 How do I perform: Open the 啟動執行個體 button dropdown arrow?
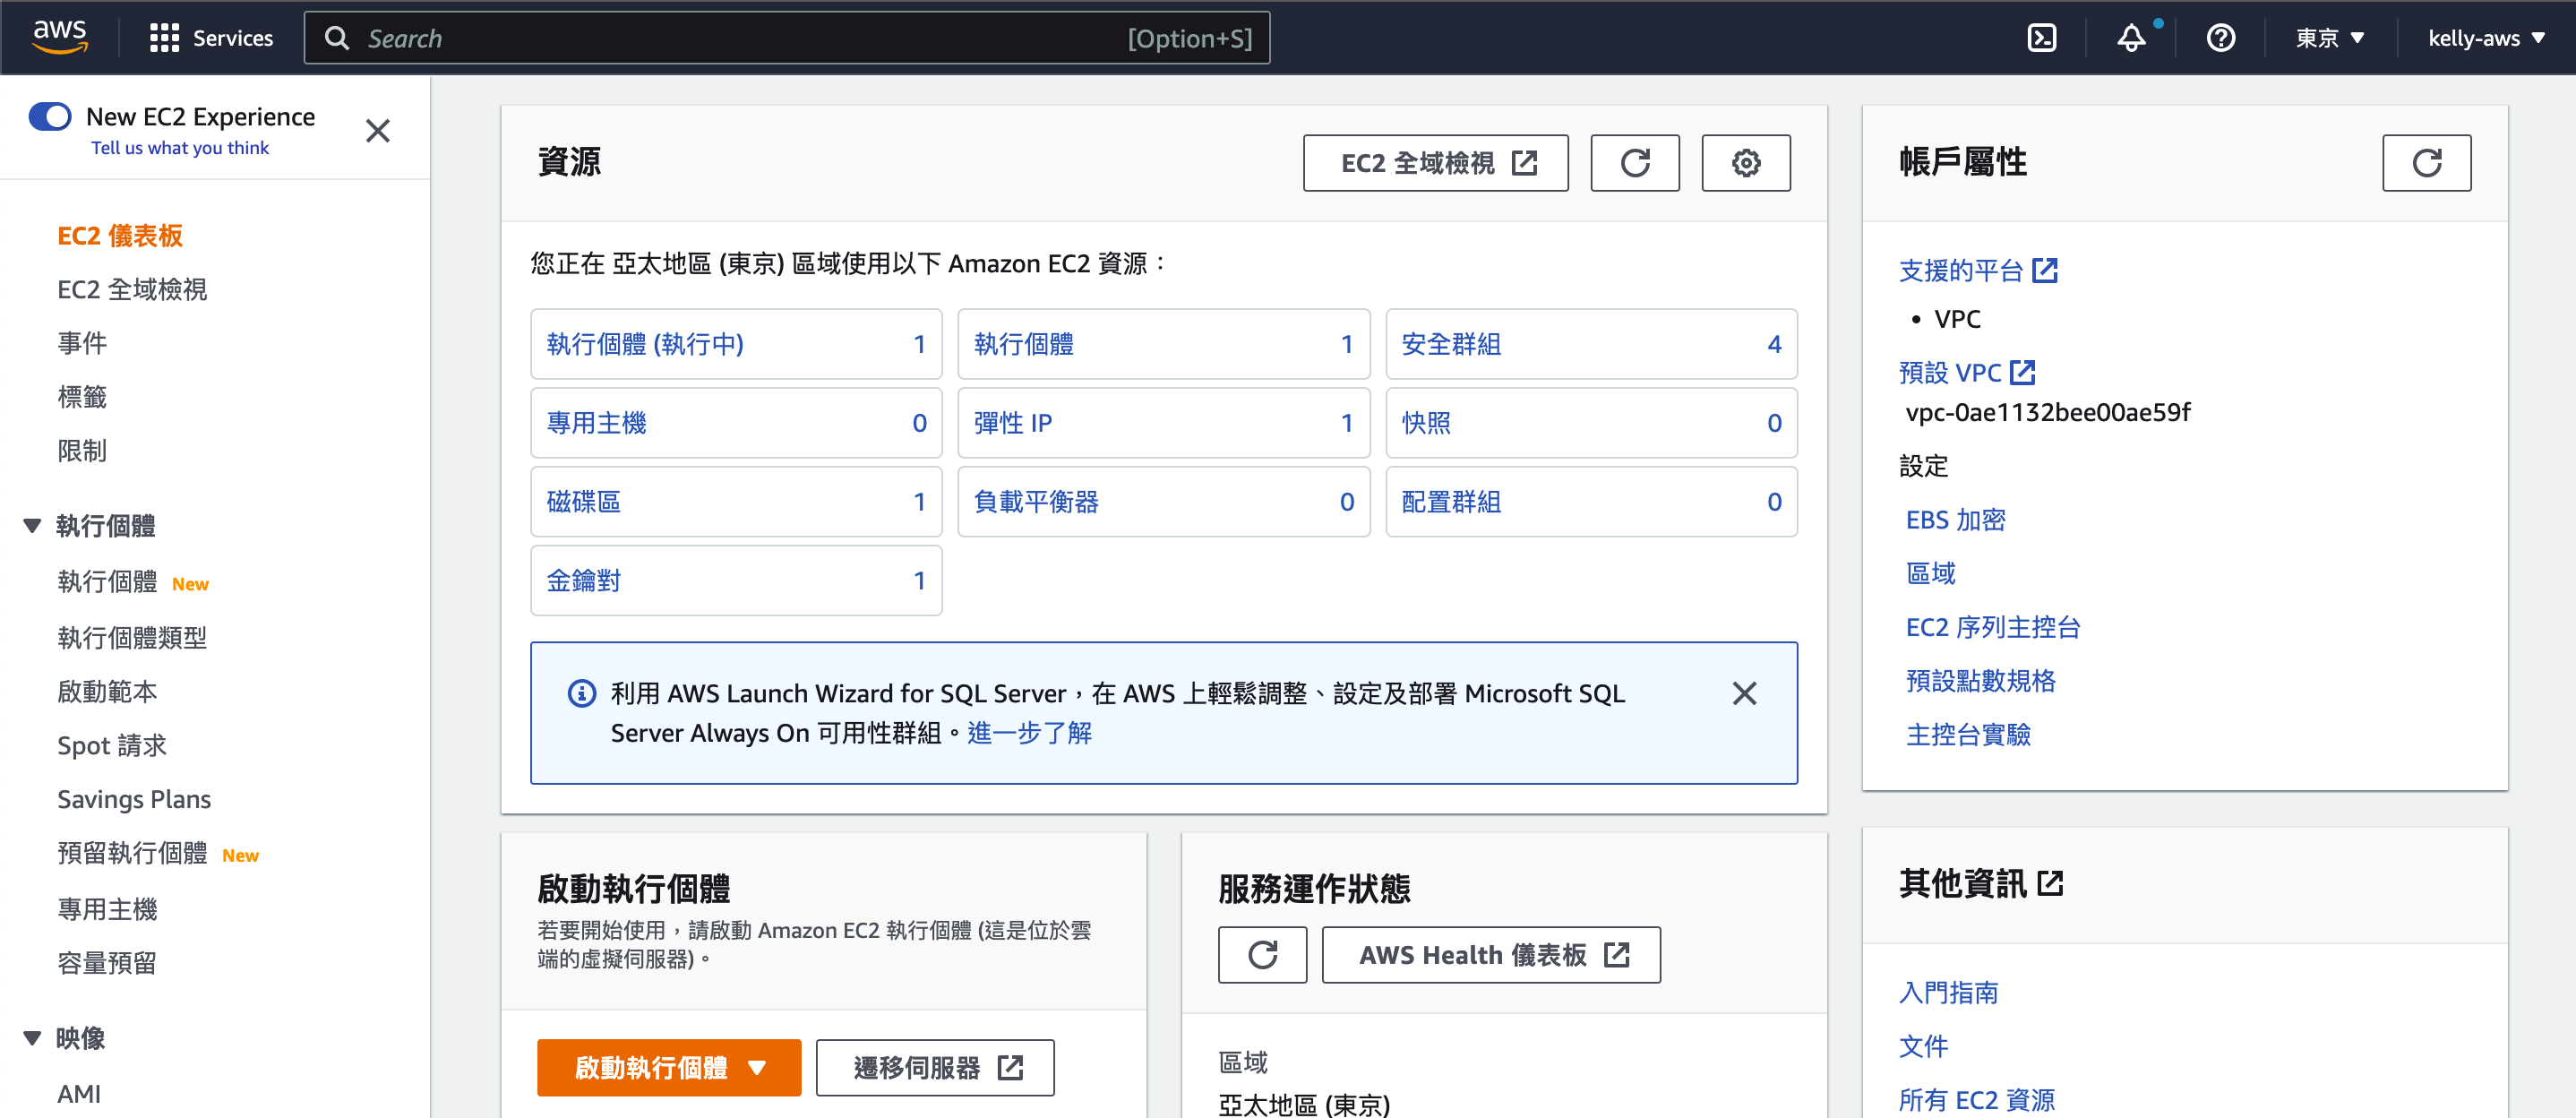757,1067
